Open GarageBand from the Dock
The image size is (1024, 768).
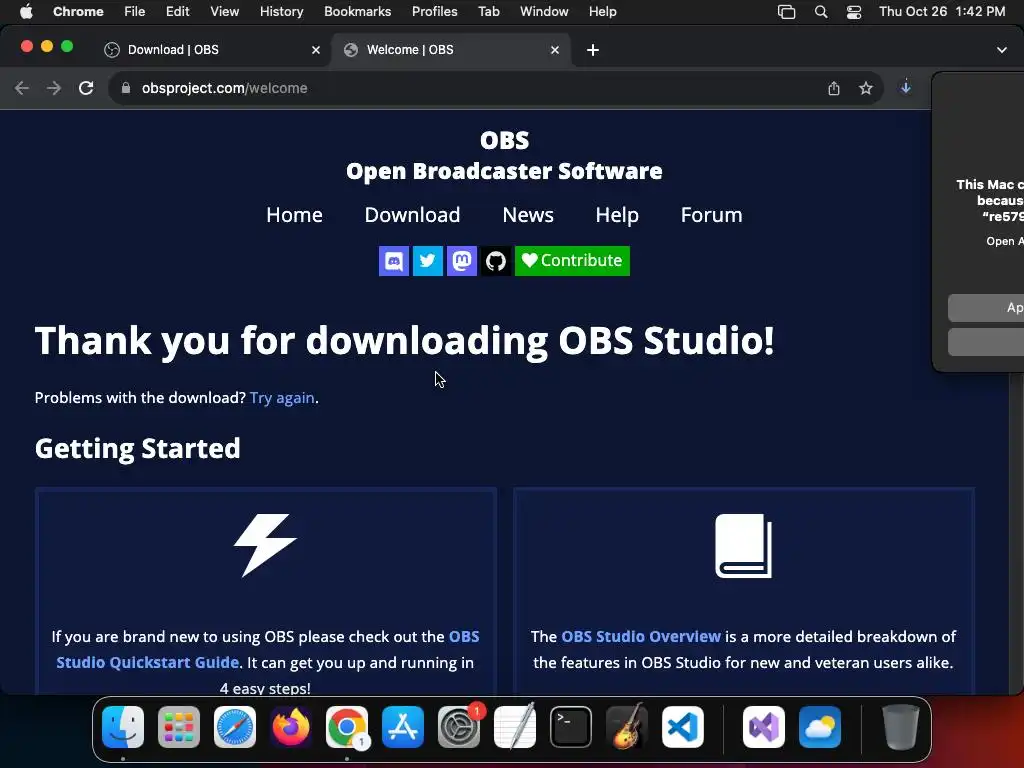[x=627, y=727]
